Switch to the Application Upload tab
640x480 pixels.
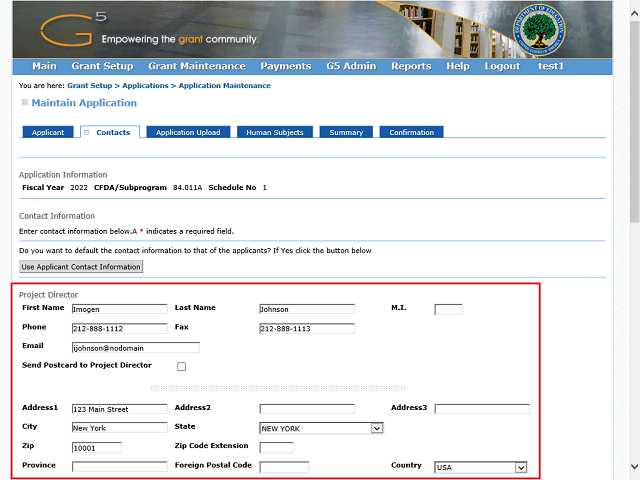[188, 132]
